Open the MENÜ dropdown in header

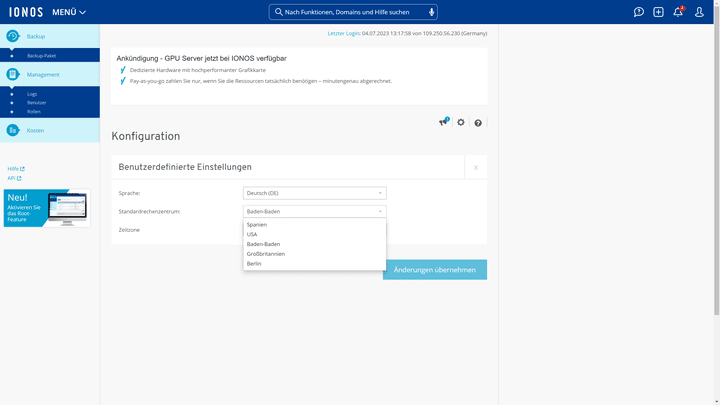69,12
